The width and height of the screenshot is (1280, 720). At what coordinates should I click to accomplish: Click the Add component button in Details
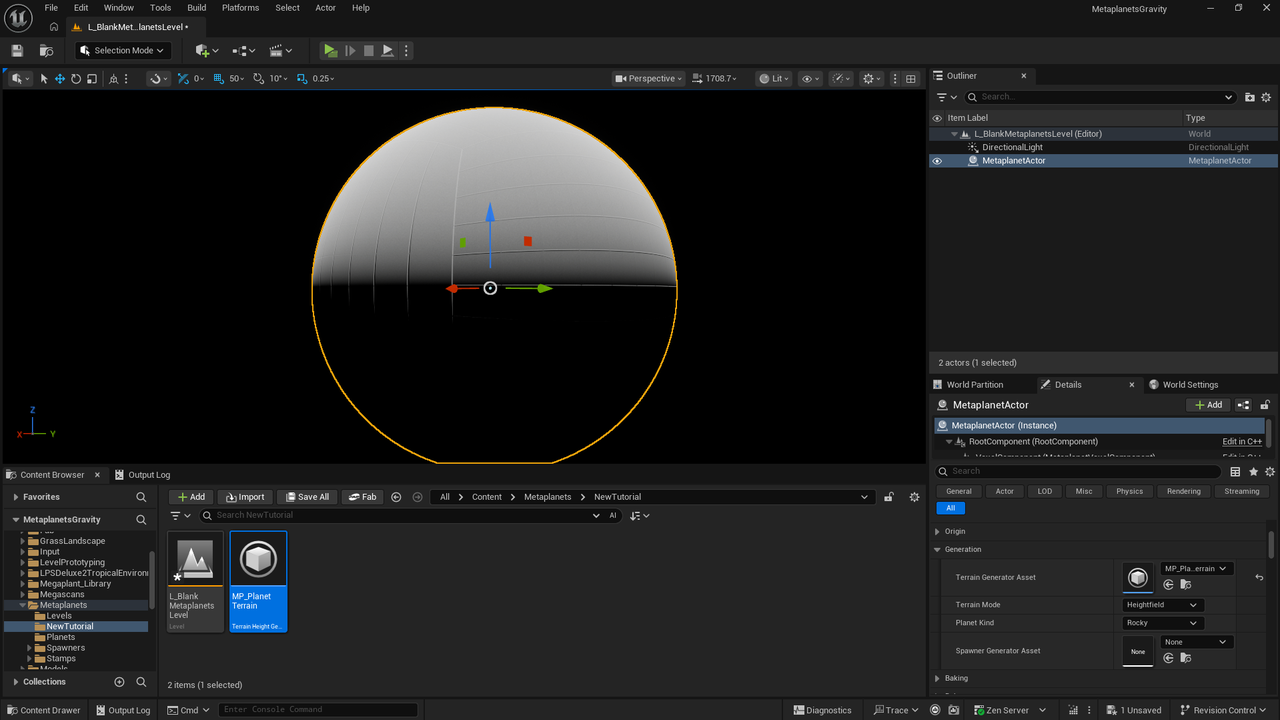click(x=1208, y=405)
